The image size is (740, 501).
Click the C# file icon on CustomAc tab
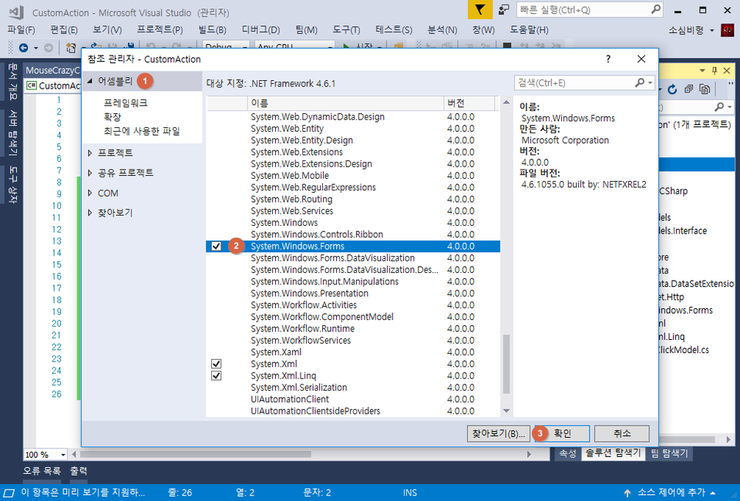coord(32,85)
